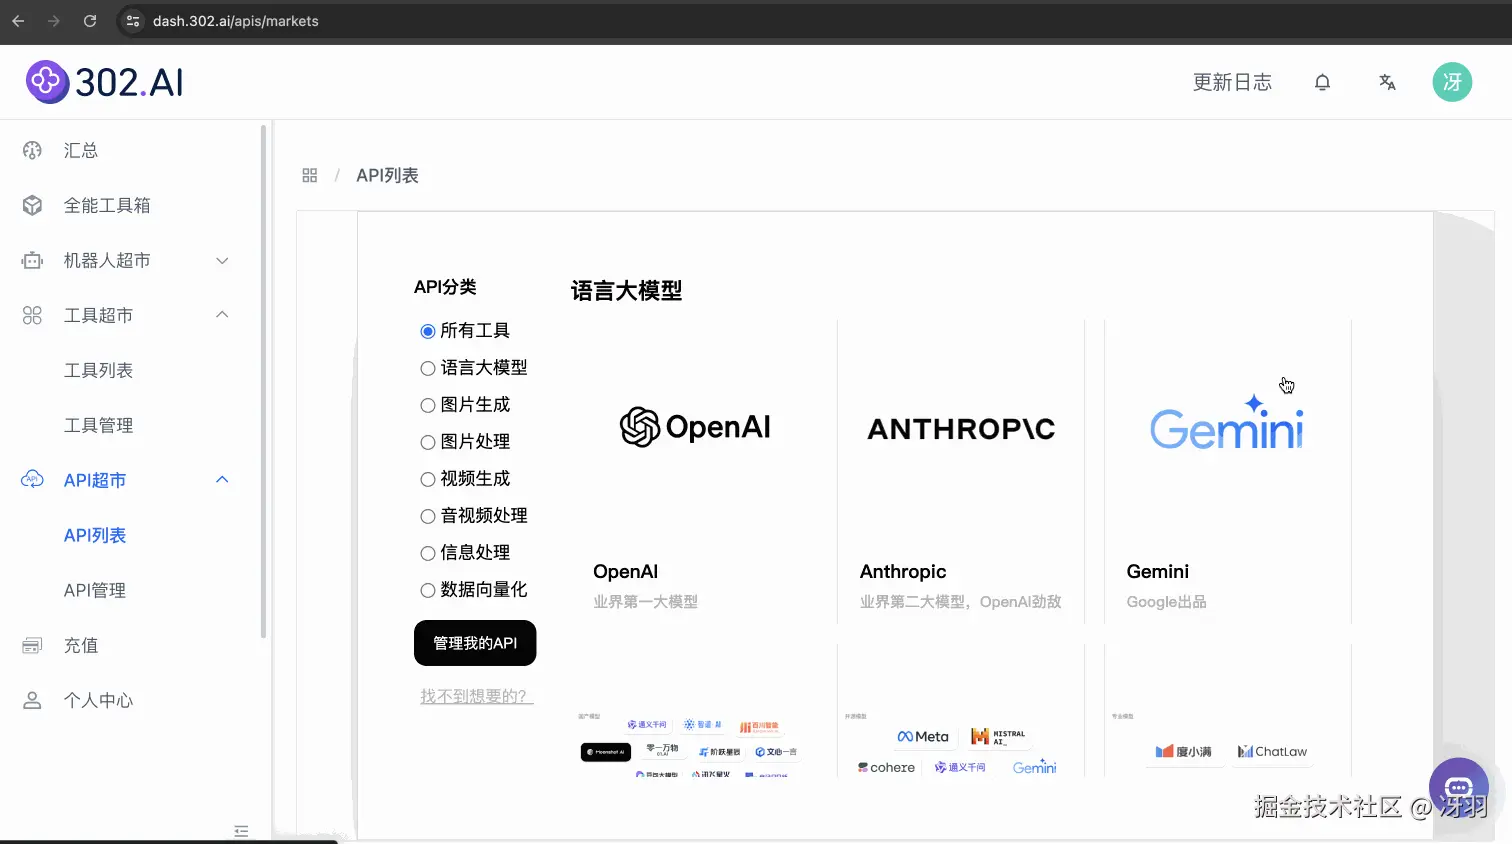Image resolution: width=1512 pixels, height=844 pixels.
Task: Select the 信息处理 radio option
Action: (x=428, y=553)
